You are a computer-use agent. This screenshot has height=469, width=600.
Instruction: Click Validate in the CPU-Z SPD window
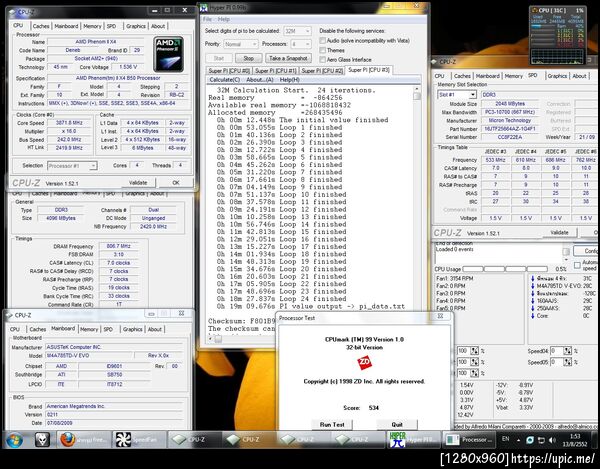click(559, 233)
